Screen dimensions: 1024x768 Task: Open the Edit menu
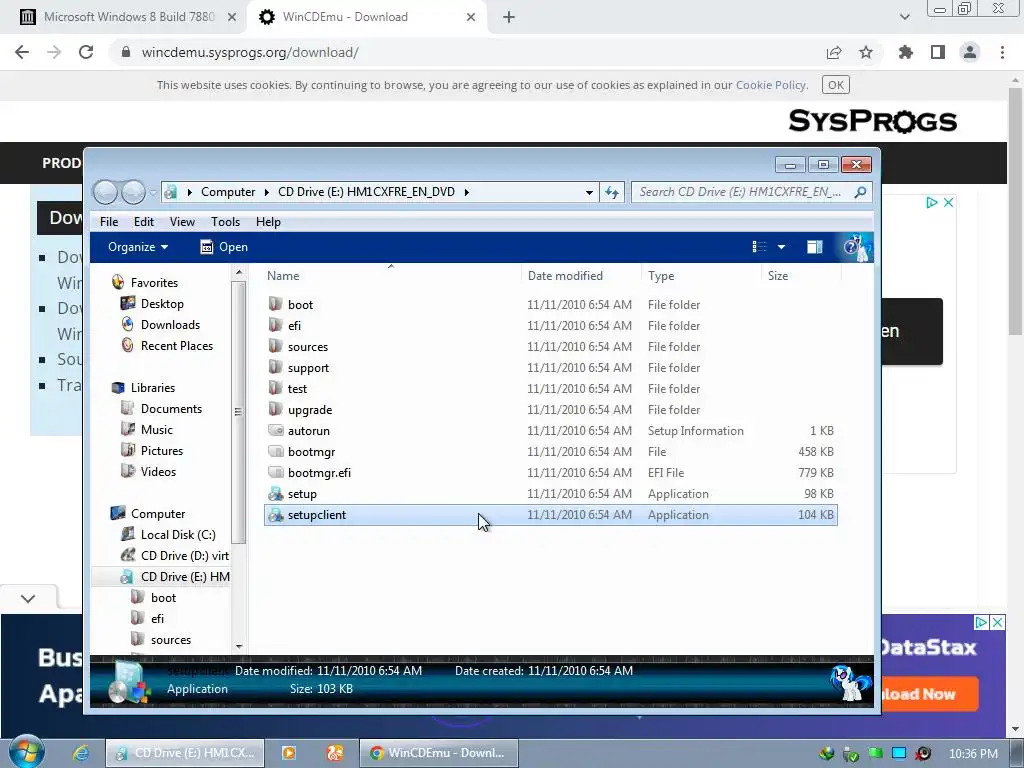click(144, 222)
